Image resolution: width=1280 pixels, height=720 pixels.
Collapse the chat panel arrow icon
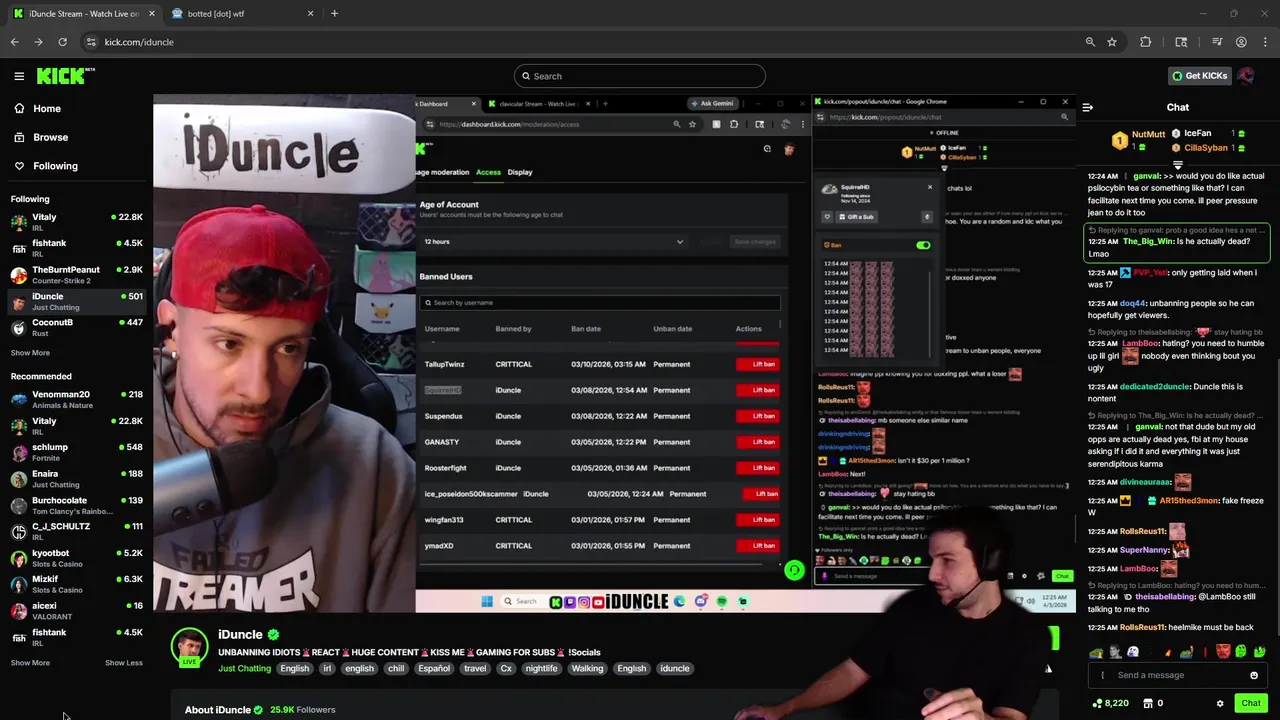pos(1088,108)
